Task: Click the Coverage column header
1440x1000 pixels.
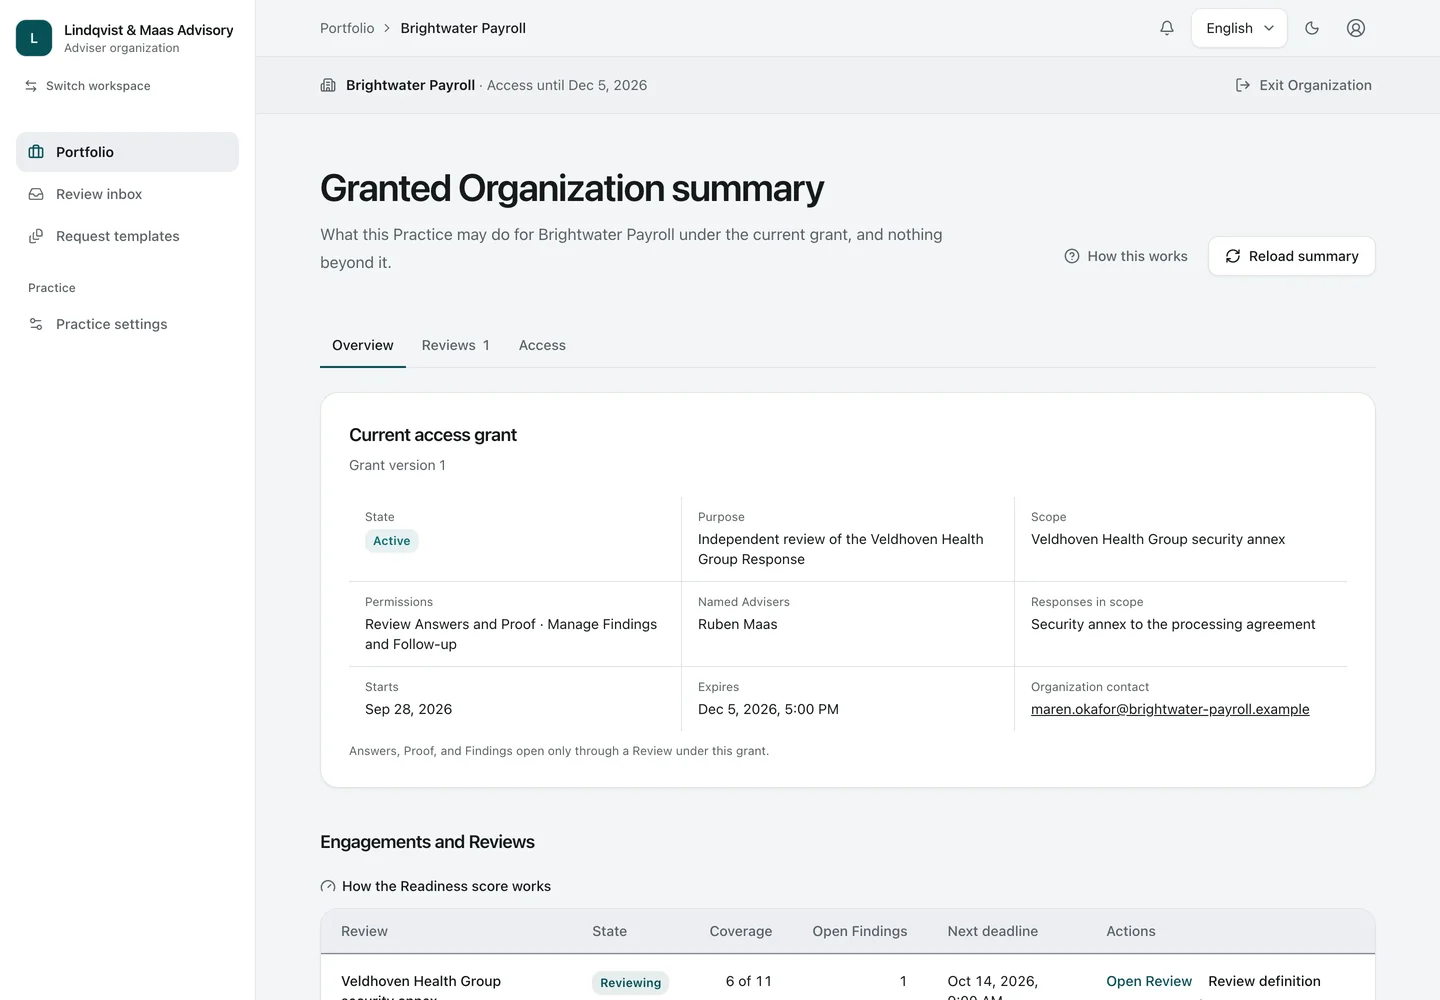Action: coord(741,931)
